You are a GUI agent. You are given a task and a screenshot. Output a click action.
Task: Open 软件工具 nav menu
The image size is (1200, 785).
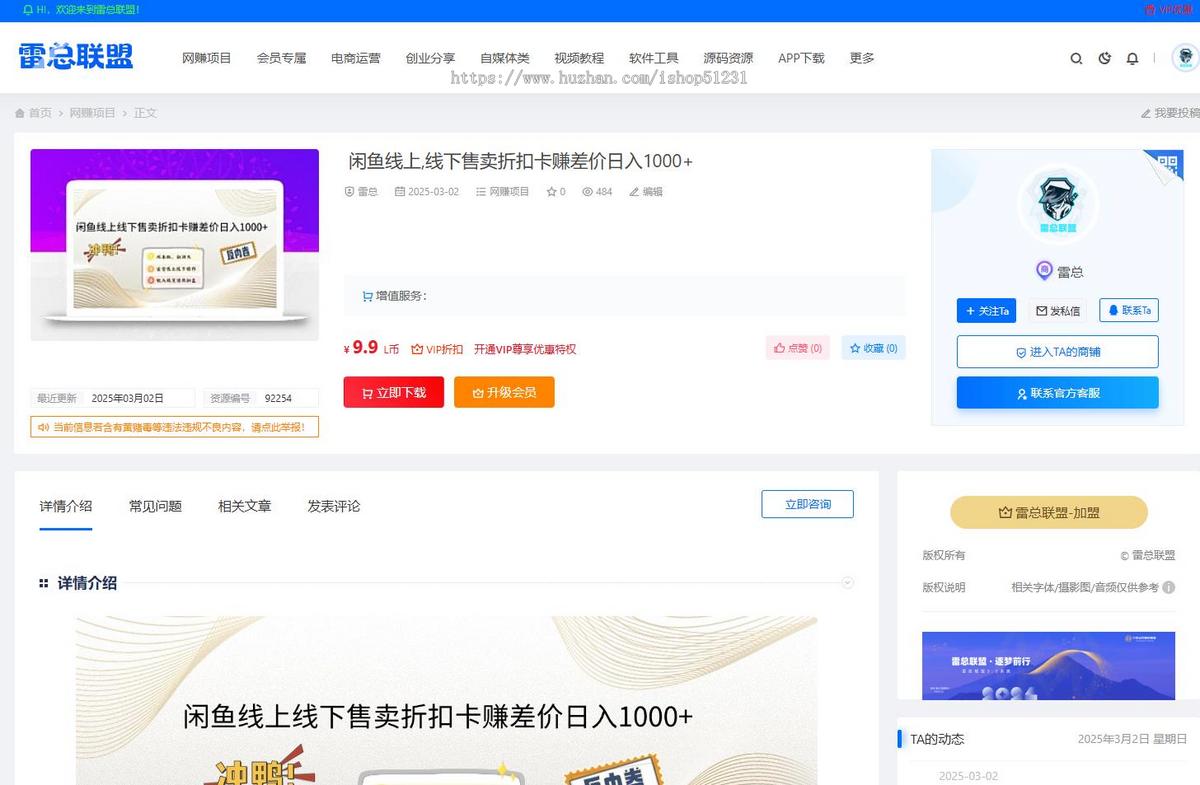654,58
